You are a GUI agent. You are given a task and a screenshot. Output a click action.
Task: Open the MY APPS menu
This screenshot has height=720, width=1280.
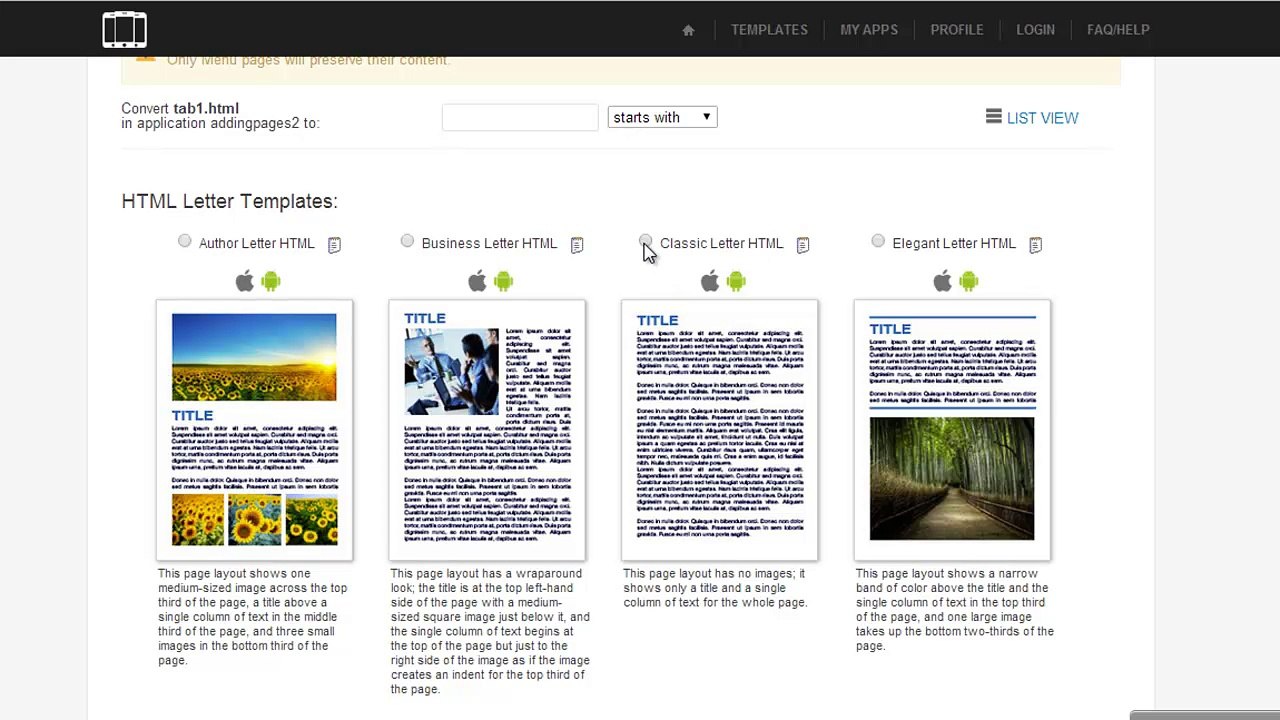pos(869,30)
